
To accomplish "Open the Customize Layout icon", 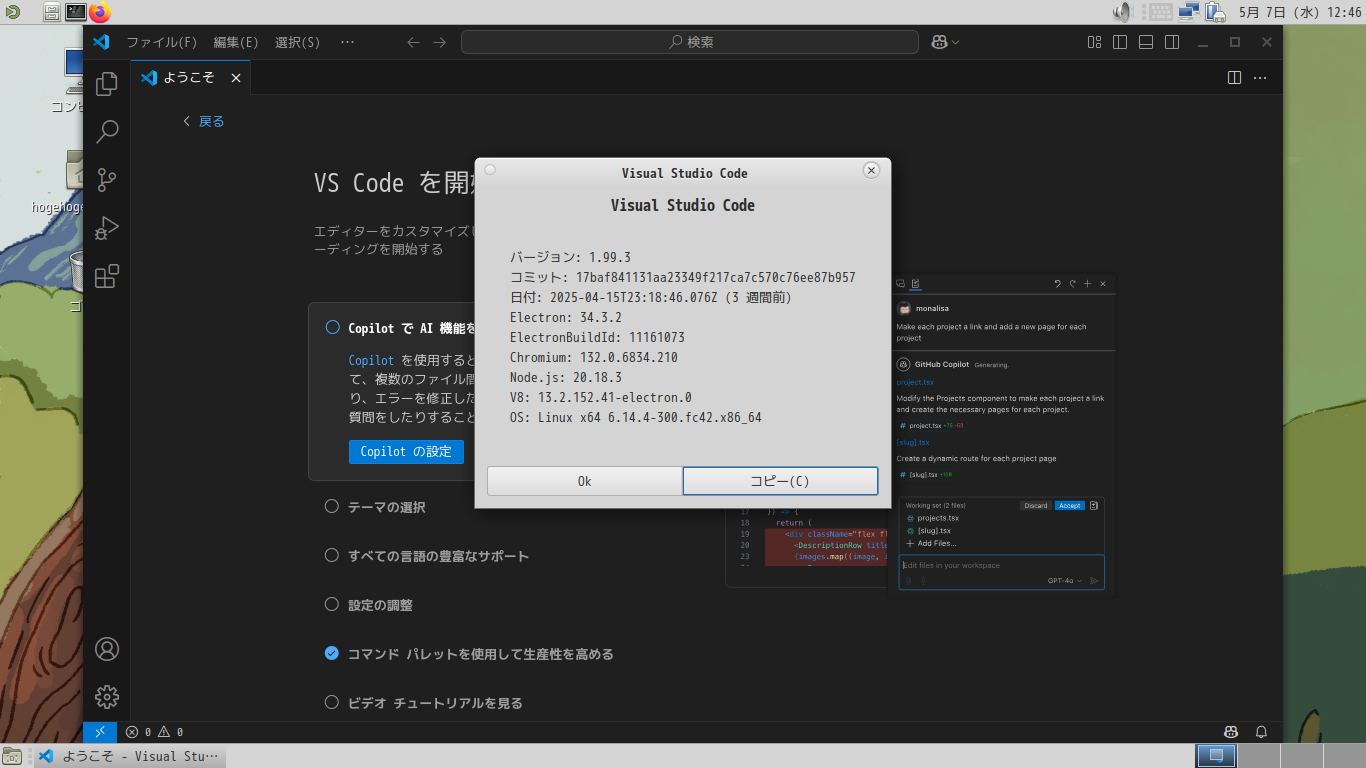I will (x=1095, y=42).
